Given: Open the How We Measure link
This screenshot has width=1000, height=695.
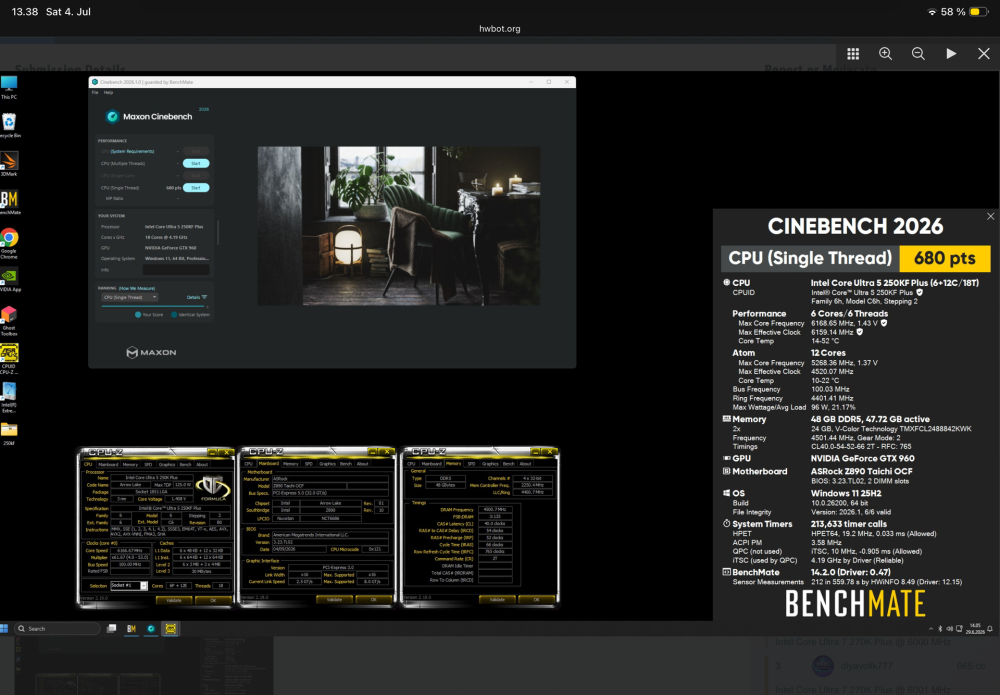Looking at the screenshot, I should tap(136, 288).
